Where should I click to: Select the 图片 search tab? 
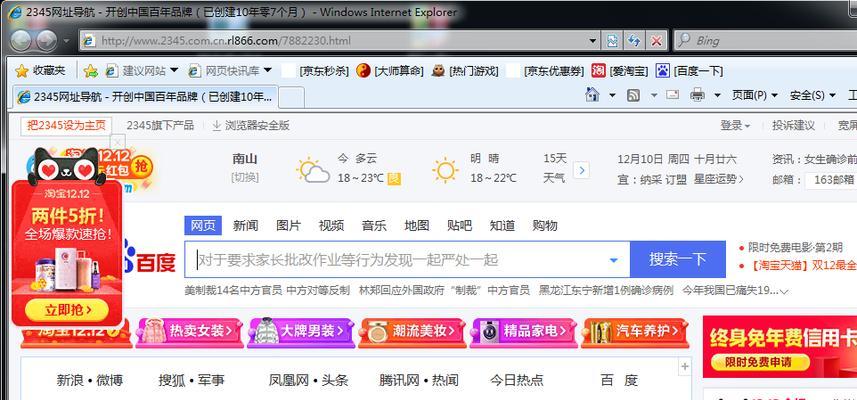point(289,225)
